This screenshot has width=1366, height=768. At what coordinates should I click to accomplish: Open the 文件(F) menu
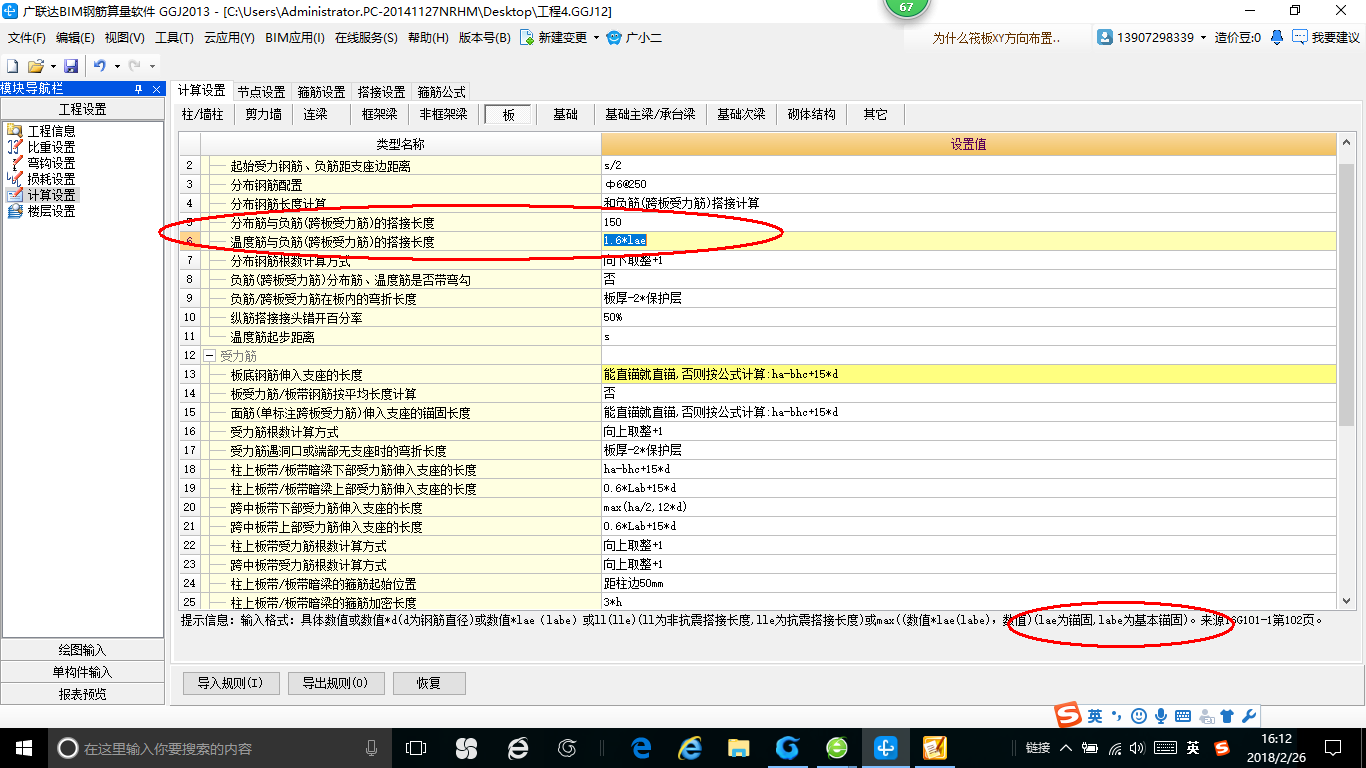(x=27, y=38)
